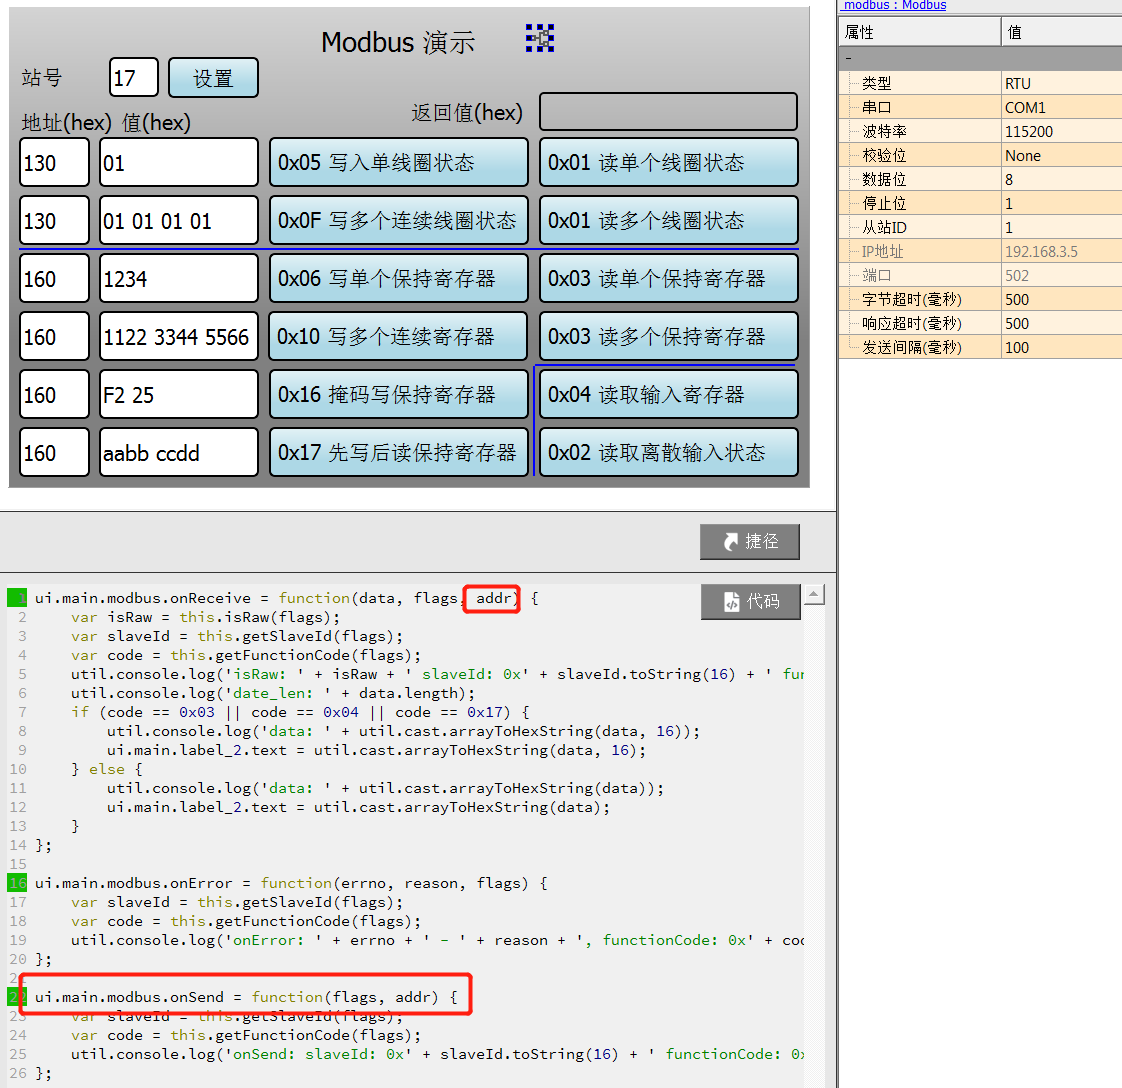Click 0x03 读多个保持寄存器 button

668,336
